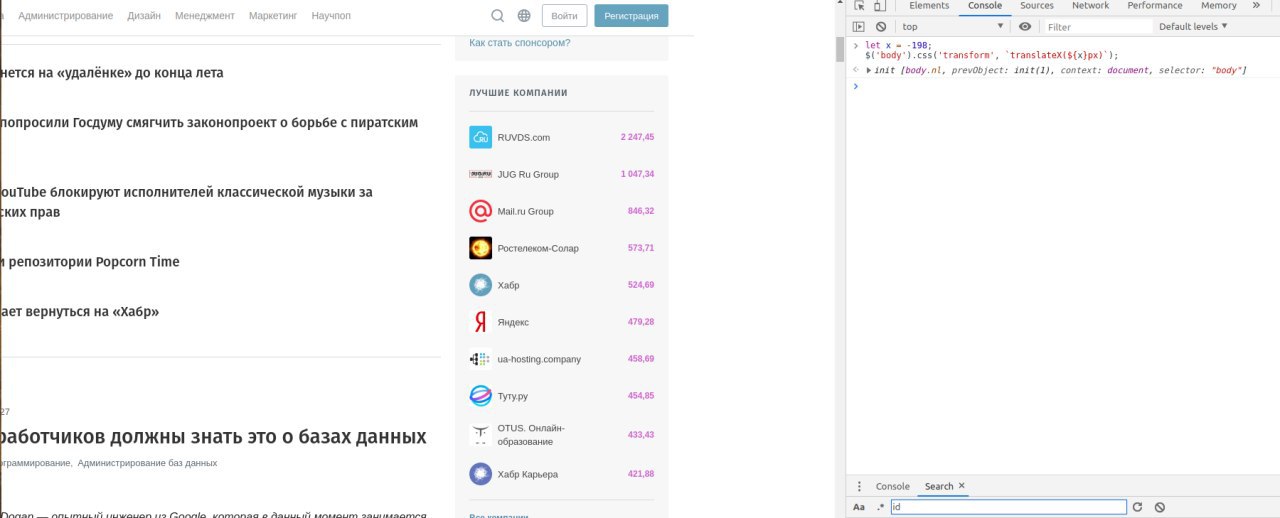Click the console Filter input
1280x518 pixels.
[1097, 27]
